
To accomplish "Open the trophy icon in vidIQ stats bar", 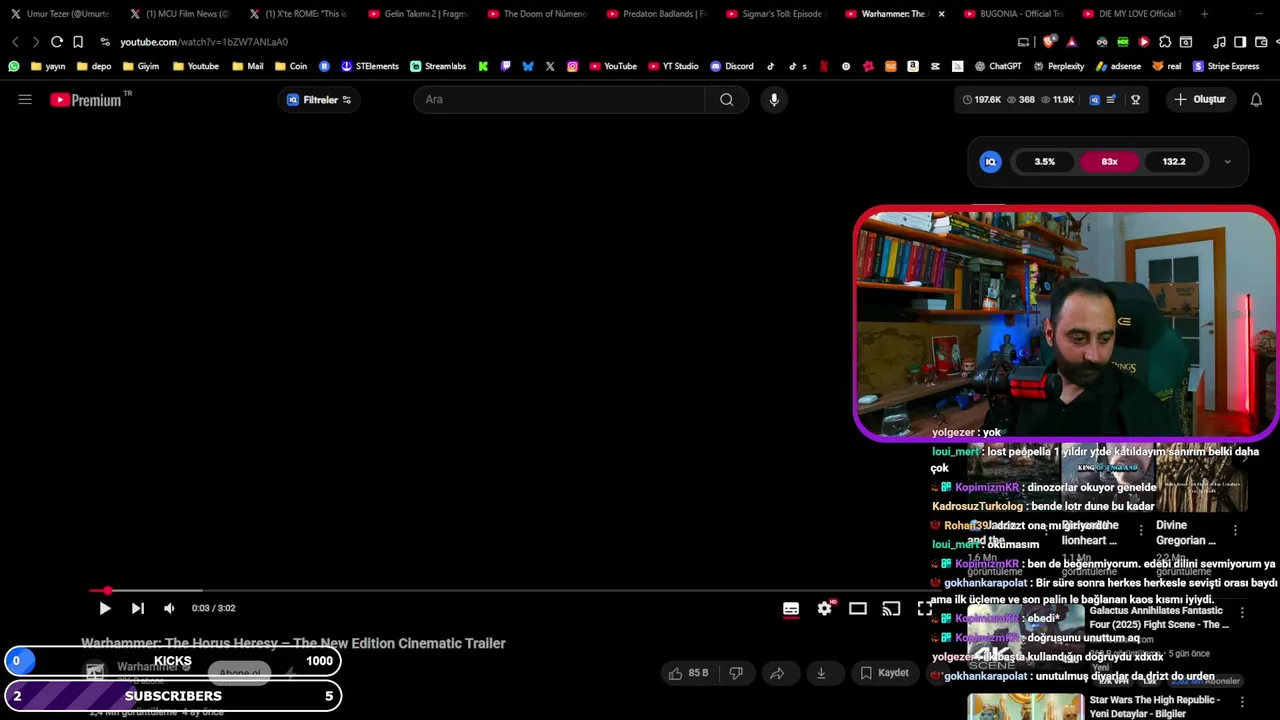I will coord(1135,100).
